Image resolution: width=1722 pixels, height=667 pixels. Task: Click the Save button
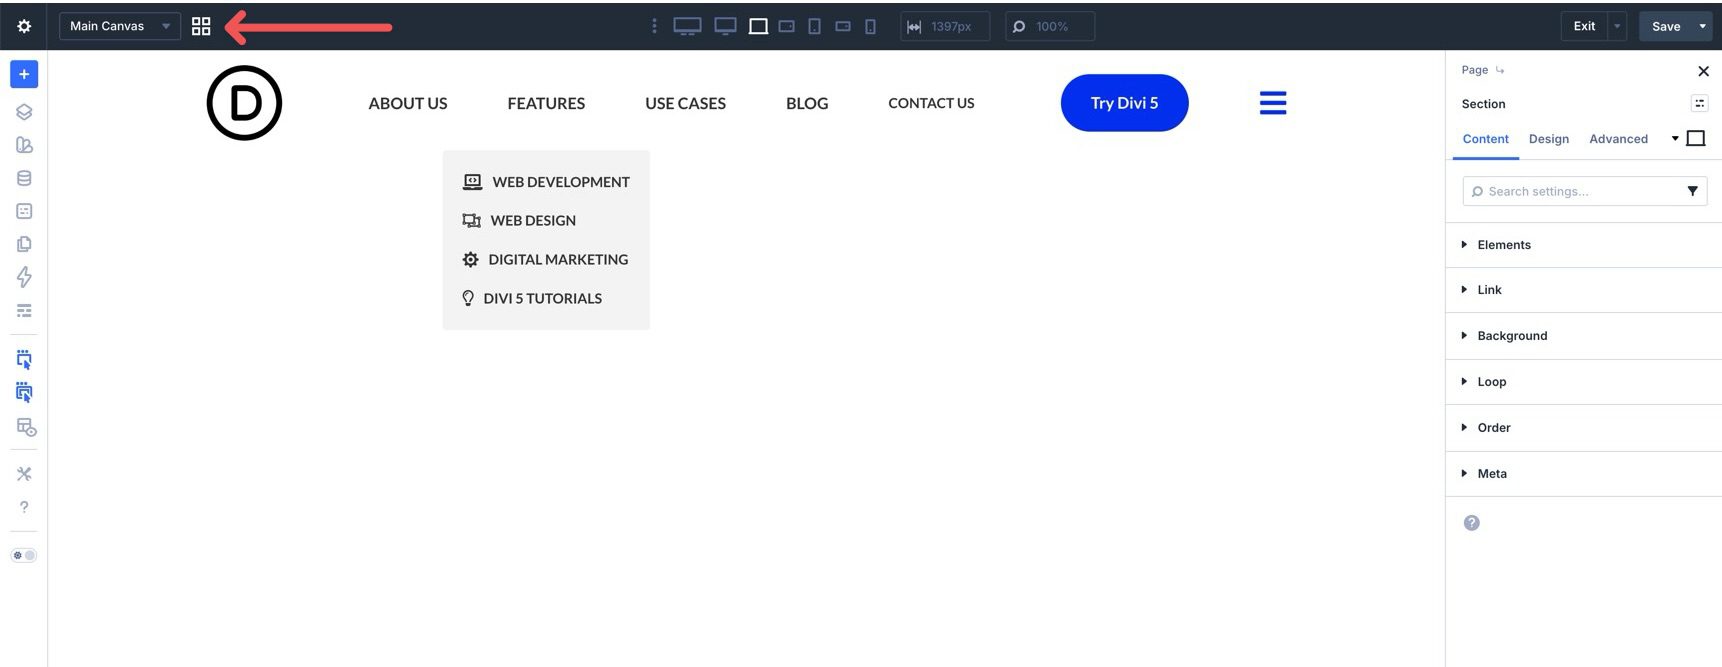tap(1666, 26)
